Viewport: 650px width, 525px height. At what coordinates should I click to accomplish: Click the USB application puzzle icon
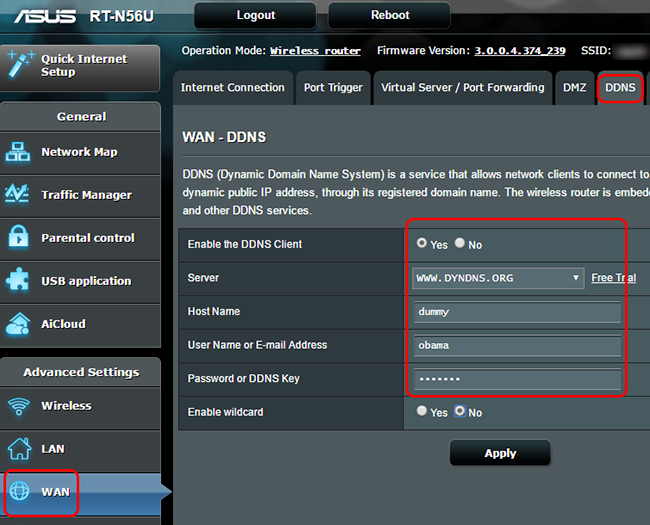coord(18,280)
